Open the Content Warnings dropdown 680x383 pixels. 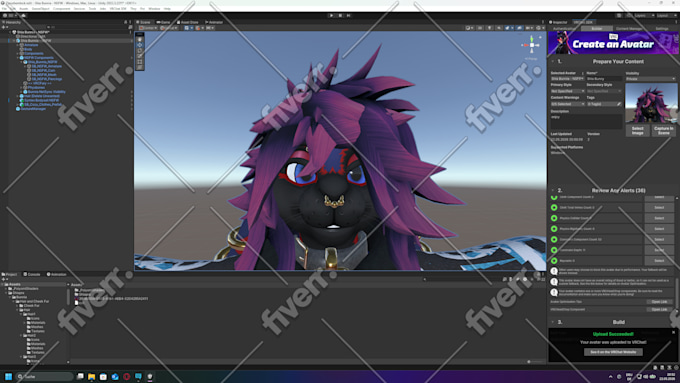(568, 104)
